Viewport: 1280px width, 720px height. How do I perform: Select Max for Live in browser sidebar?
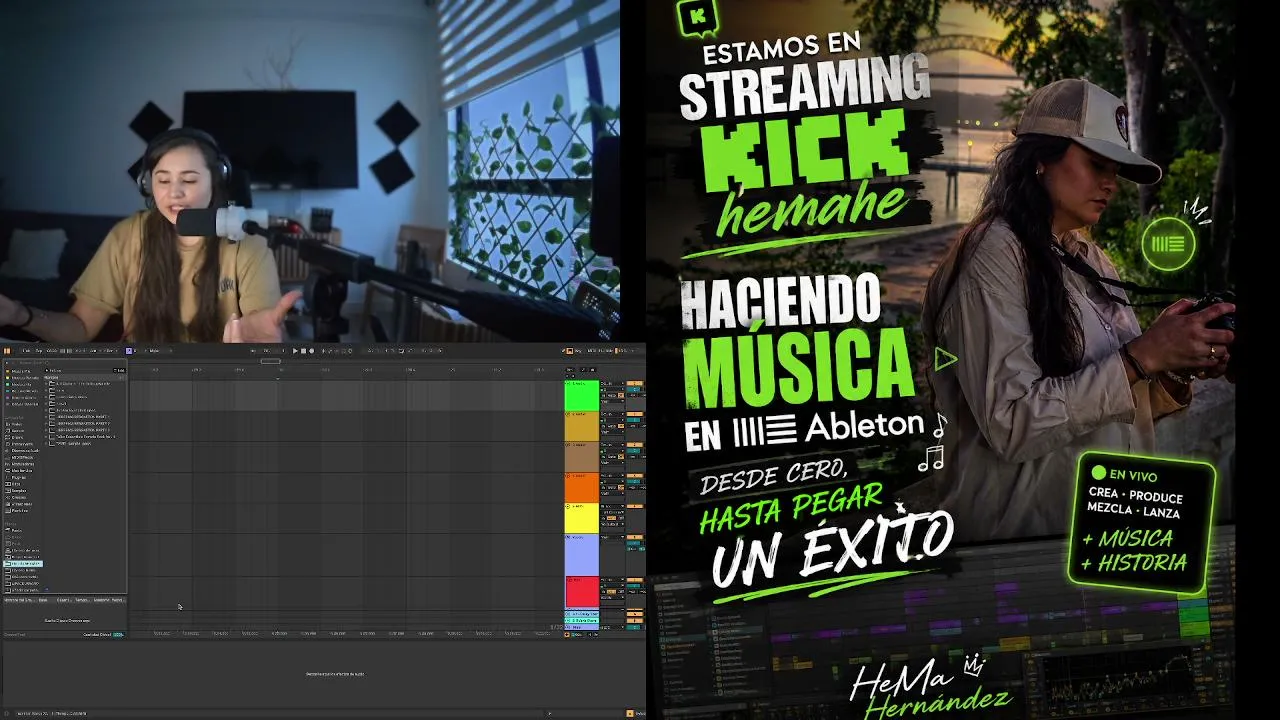(x=20, y=471)
